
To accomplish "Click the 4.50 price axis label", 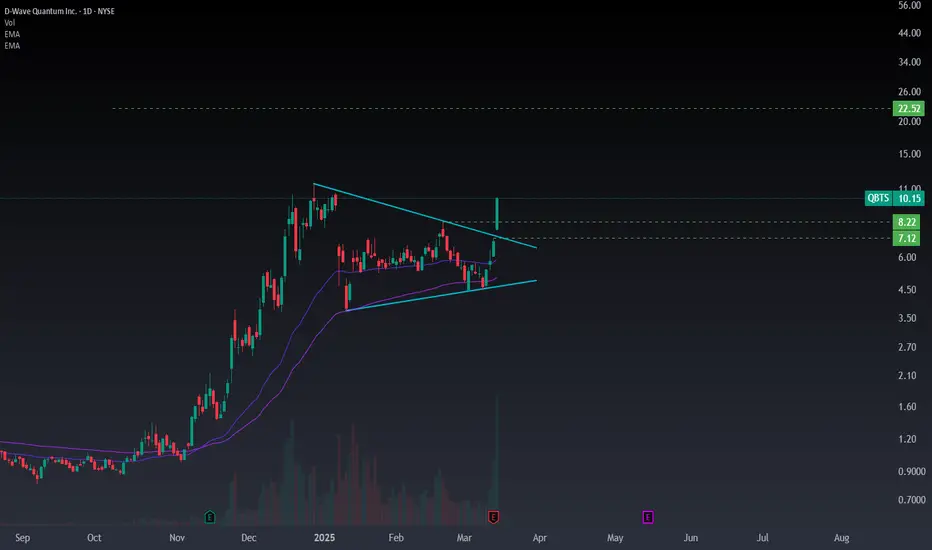I will [907, 290].
